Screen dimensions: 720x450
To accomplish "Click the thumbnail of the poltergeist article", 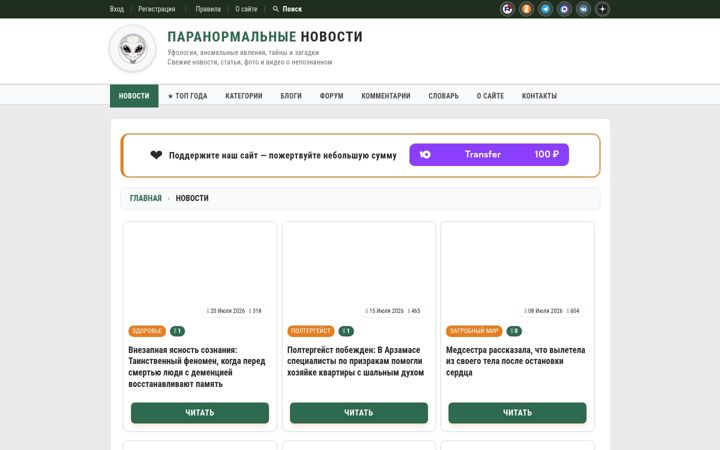I will (x=359, y=271).
